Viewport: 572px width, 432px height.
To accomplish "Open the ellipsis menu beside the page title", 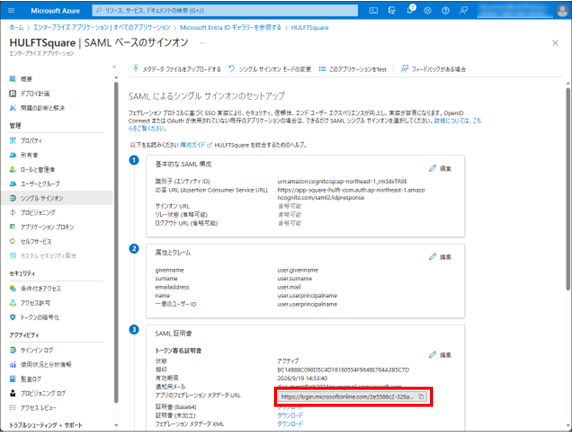I will pos(202,43).
